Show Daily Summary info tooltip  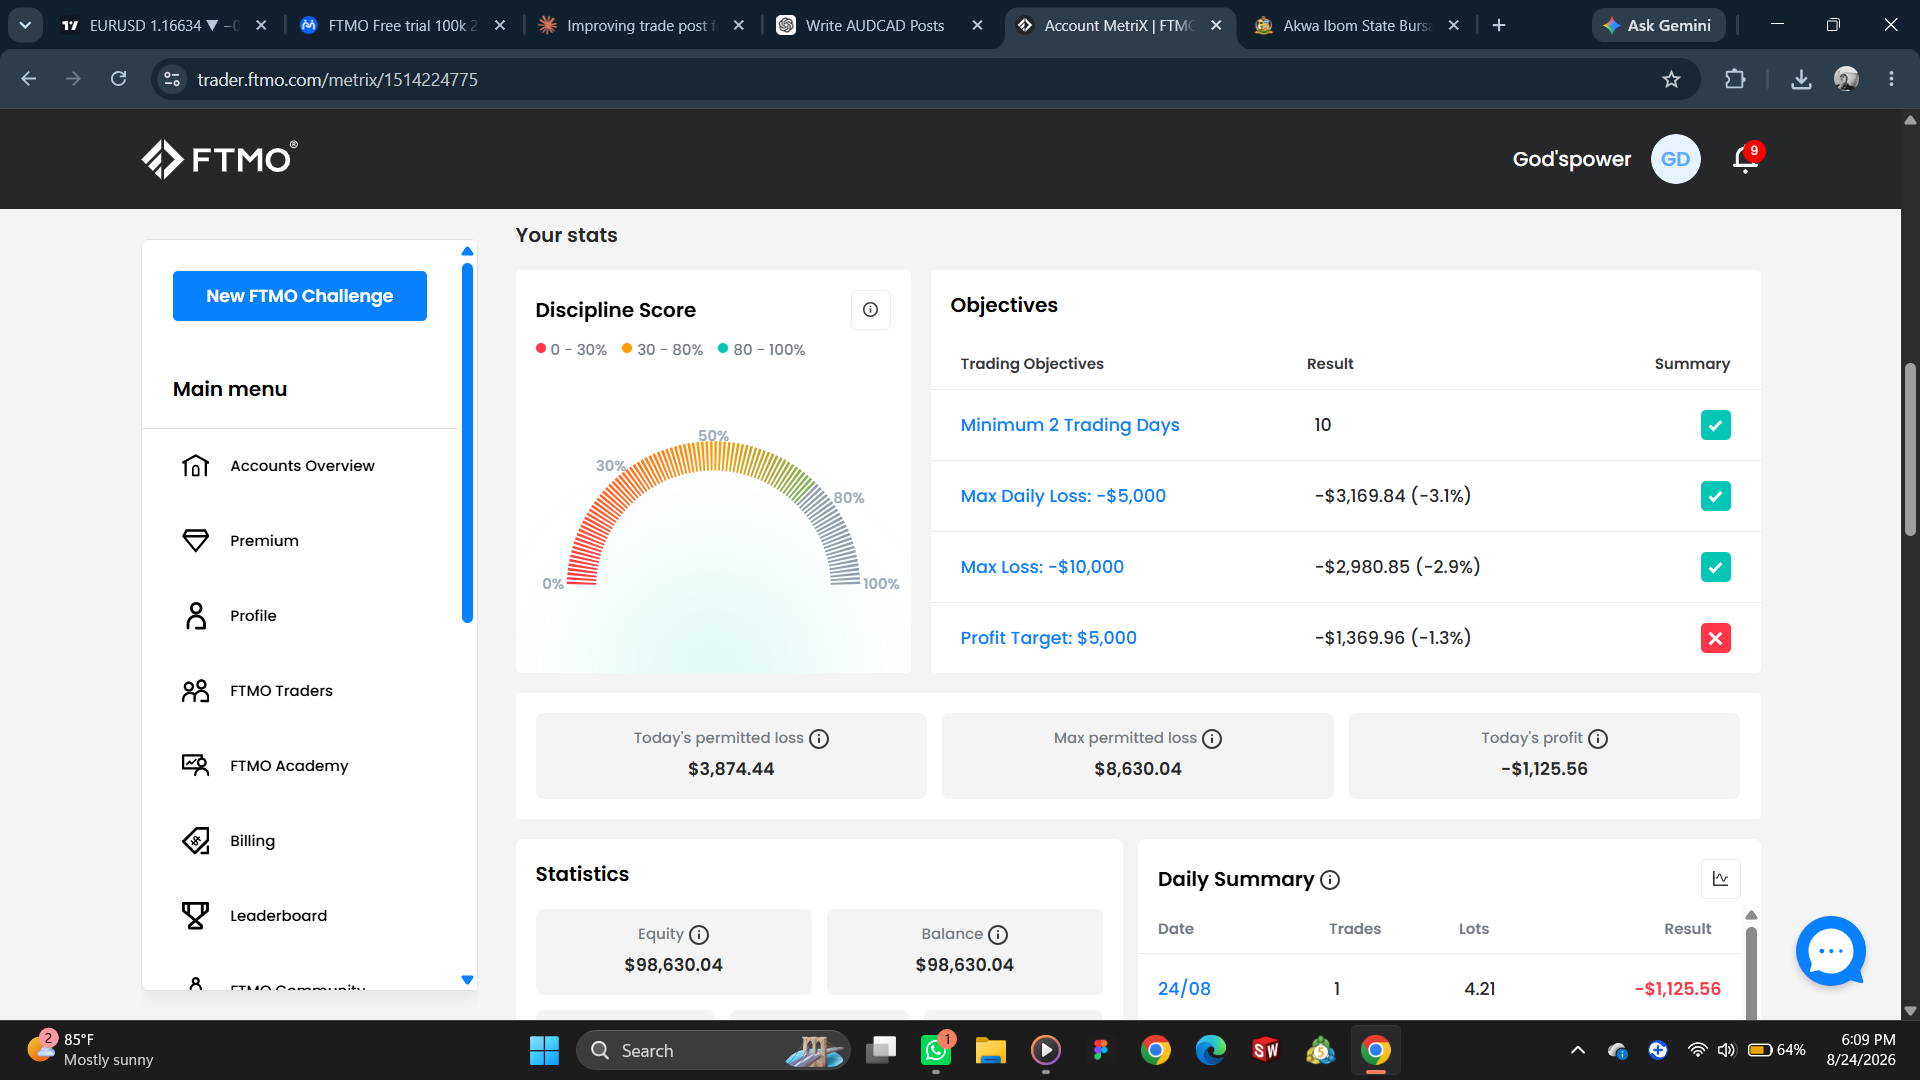point(1330,880)
